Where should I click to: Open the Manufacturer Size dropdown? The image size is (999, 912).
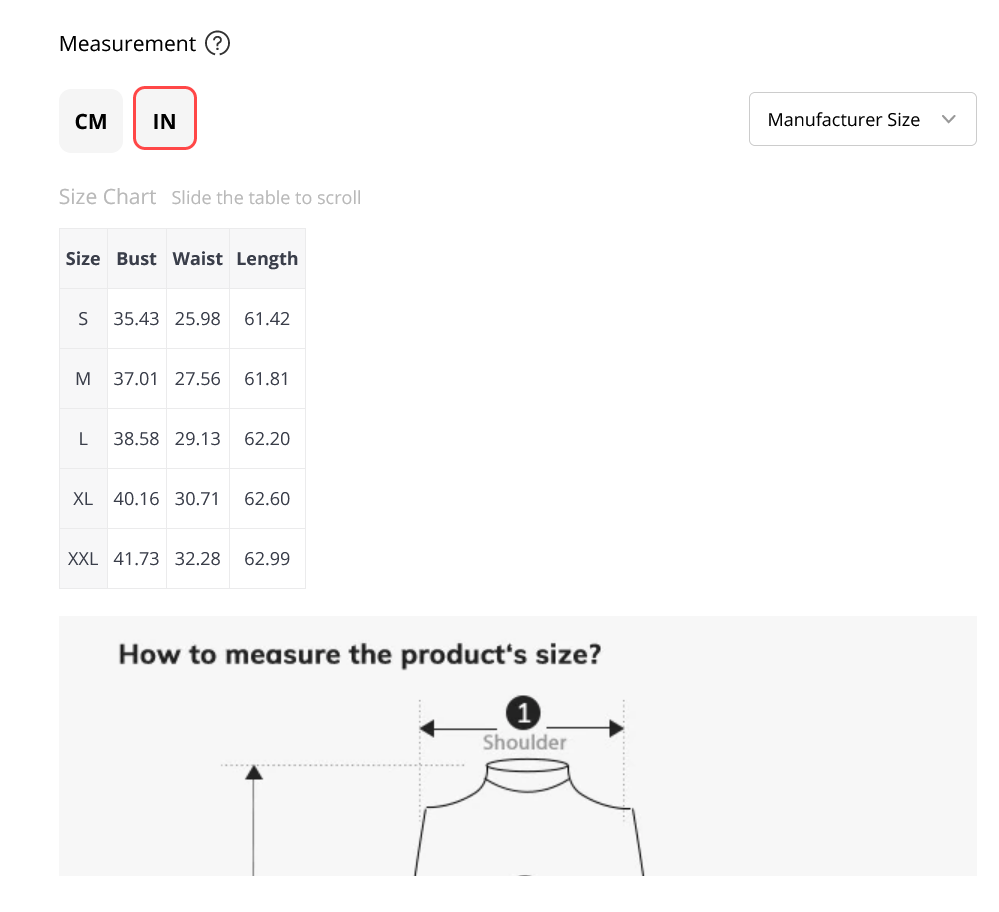863,119
